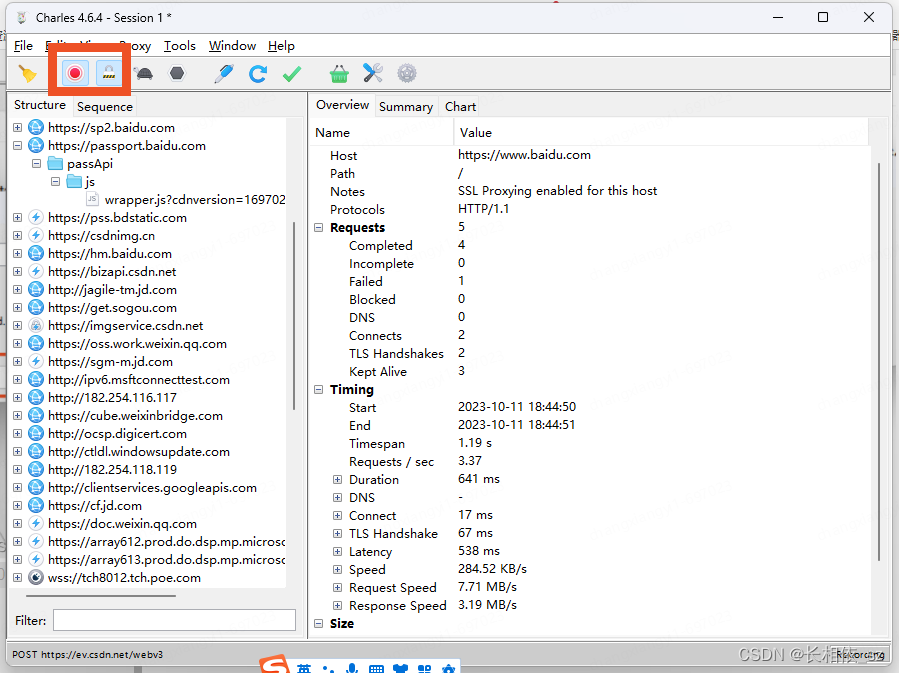Select wrapper.js?cdnversion file
The width and height of the screenshot is (899, 673).
[x=195, y=199]
